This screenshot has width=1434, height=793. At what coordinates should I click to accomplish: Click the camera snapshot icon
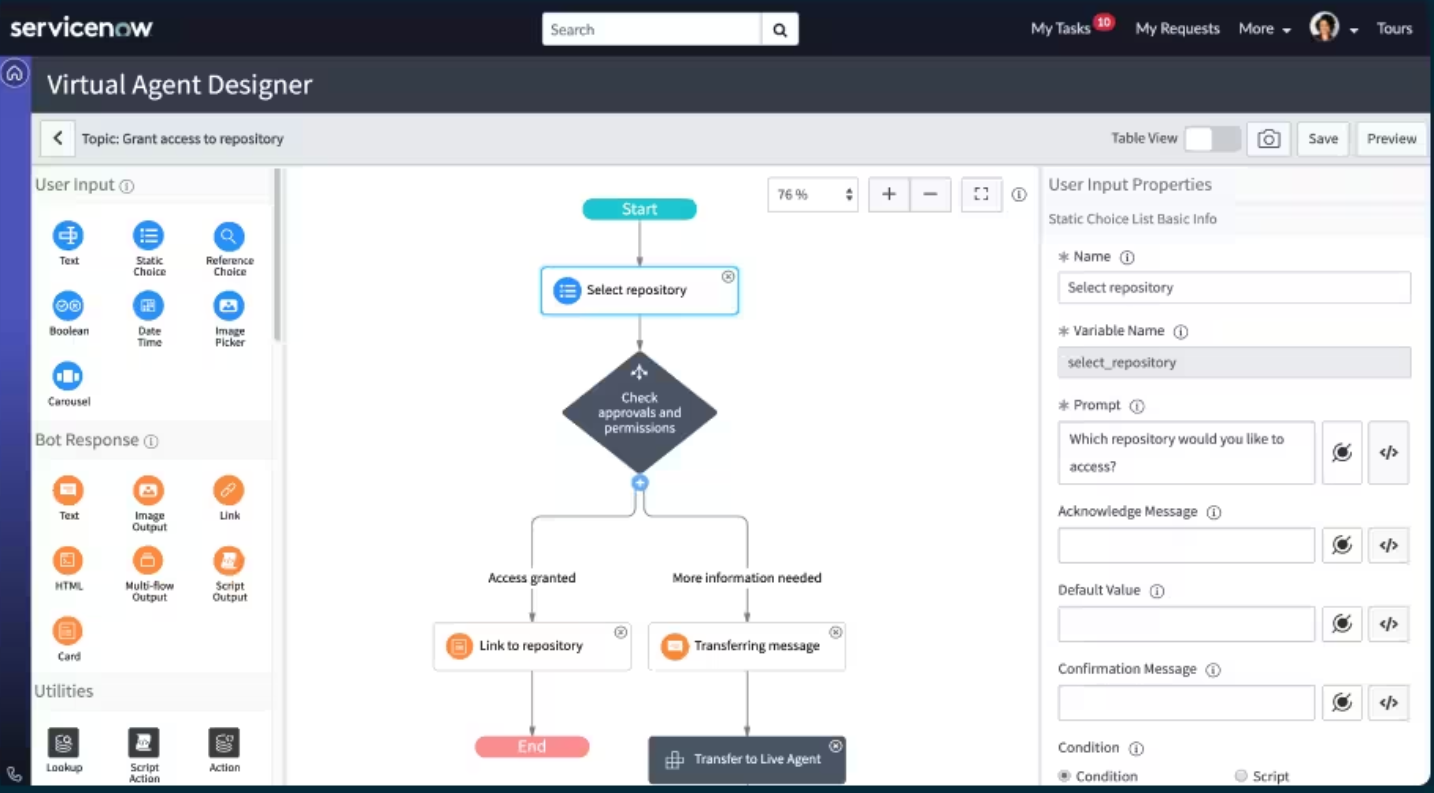1268,139
